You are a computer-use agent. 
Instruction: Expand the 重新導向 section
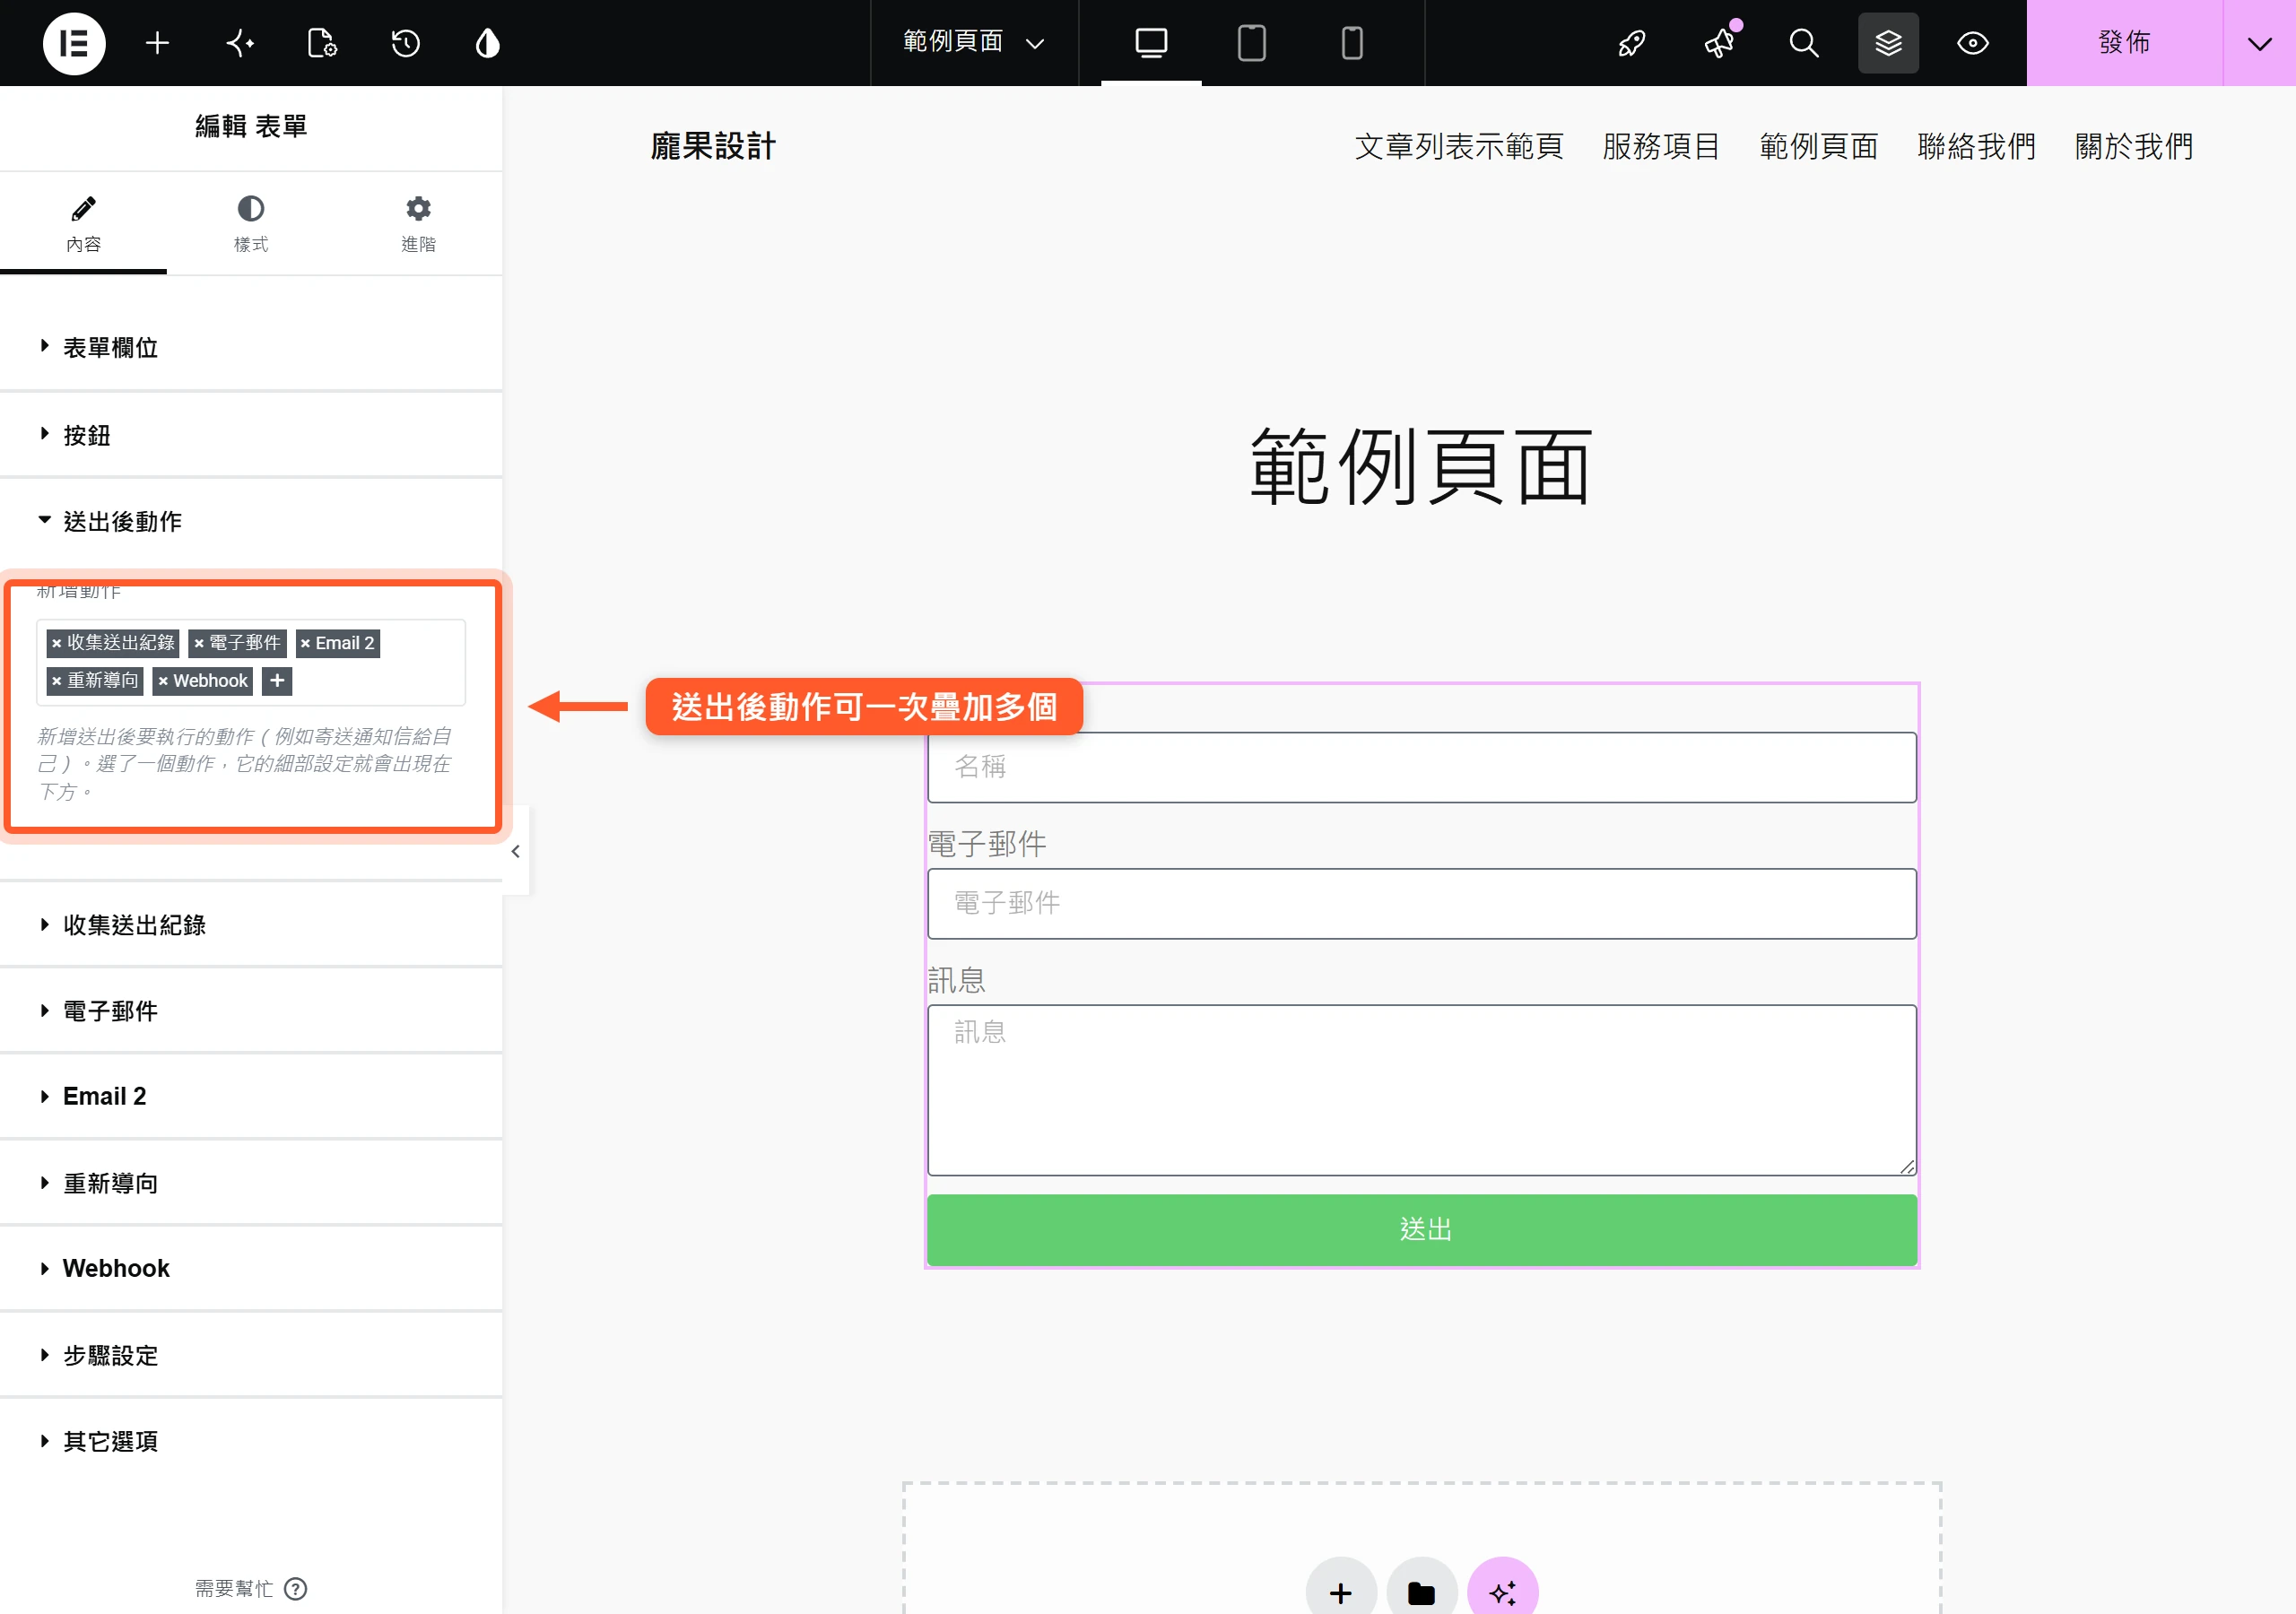pyautogui.click(x=251, y=1182)
